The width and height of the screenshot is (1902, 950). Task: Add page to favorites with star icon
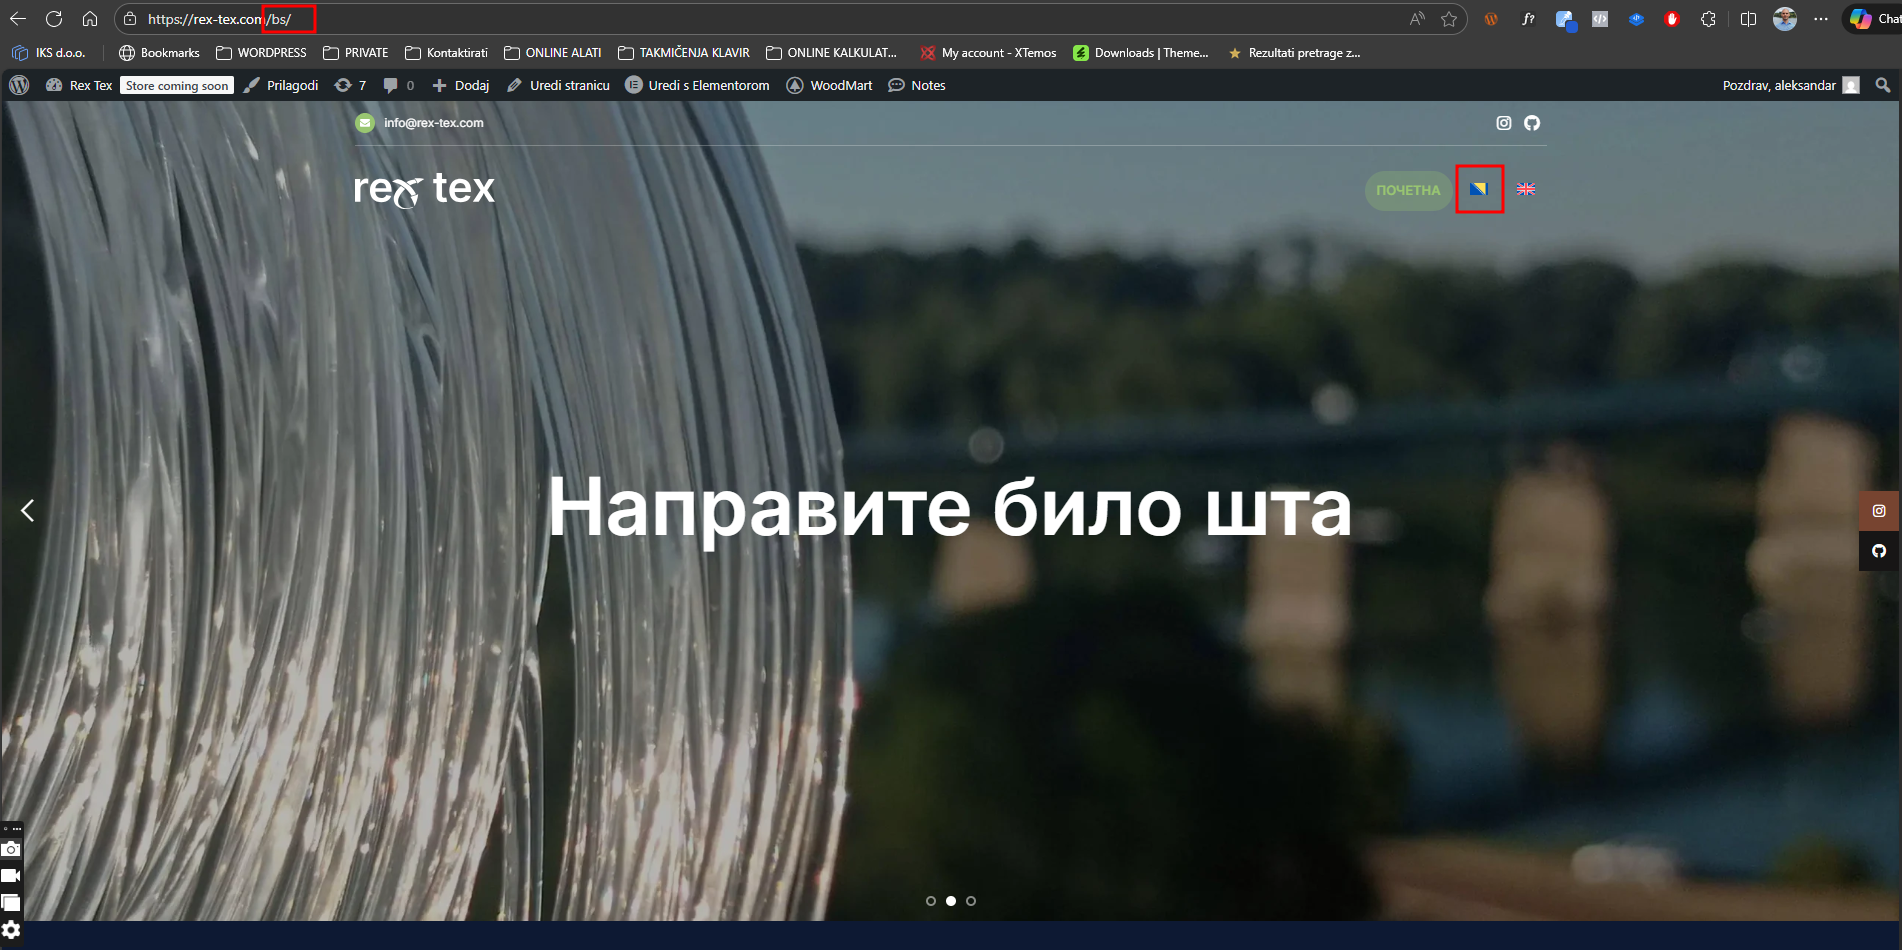[1448, 19]
